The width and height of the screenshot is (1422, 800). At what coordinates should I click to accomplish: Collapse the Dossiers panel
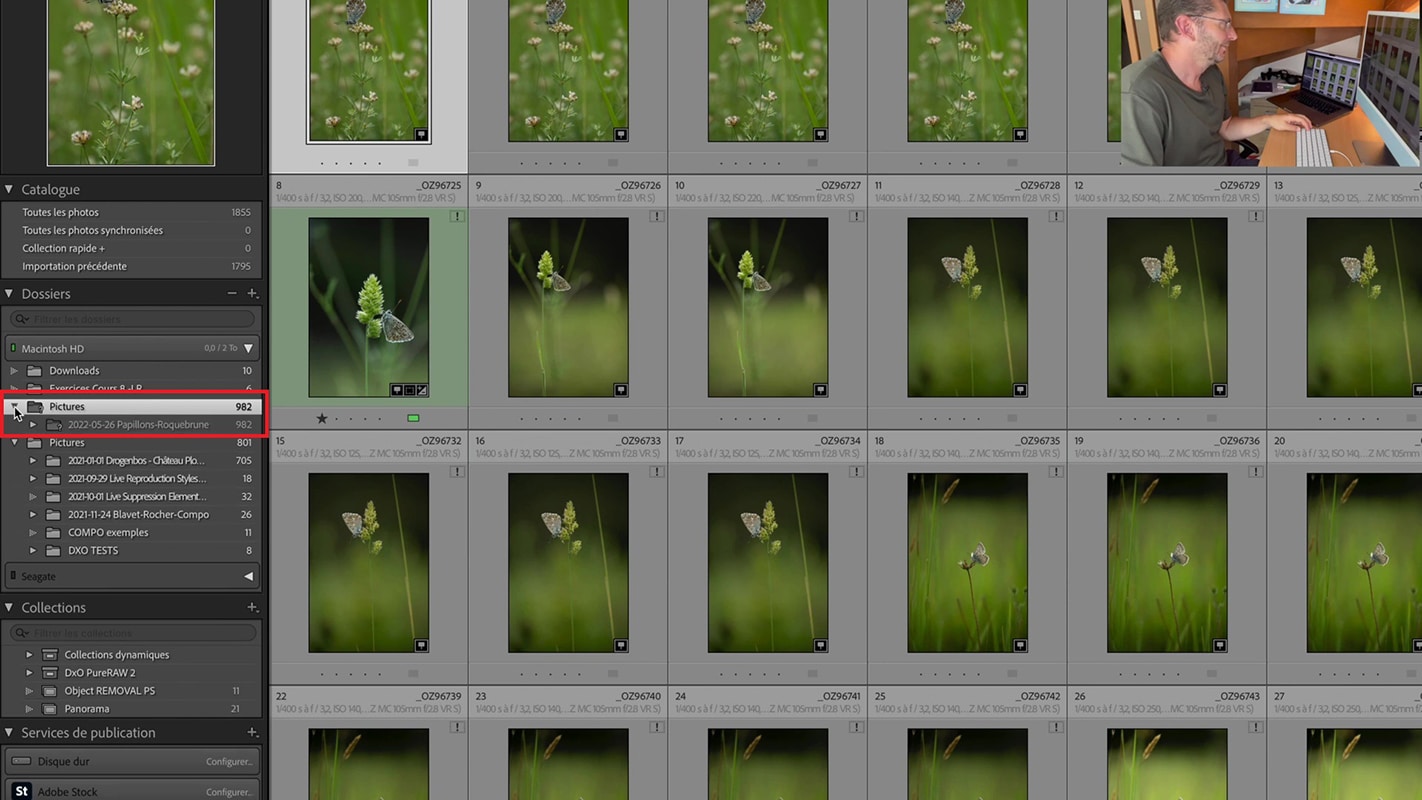[x=9, y=294]
